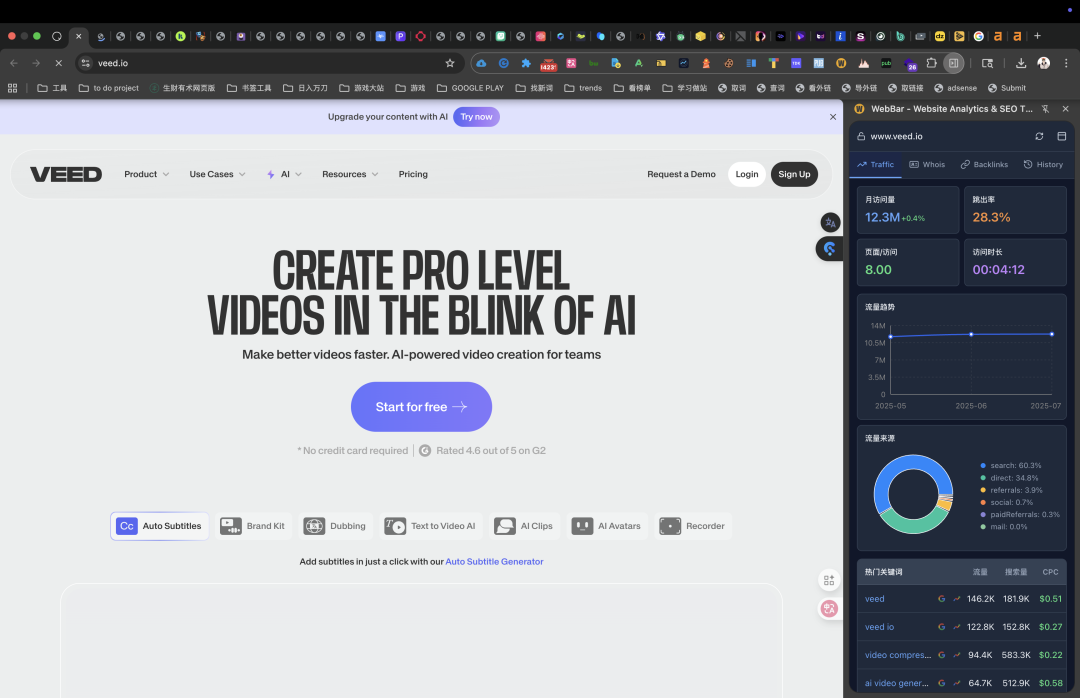Open the WebBar extension icon in toolbar
This screenshot has width=1080, height=698.
click(841, 63)
